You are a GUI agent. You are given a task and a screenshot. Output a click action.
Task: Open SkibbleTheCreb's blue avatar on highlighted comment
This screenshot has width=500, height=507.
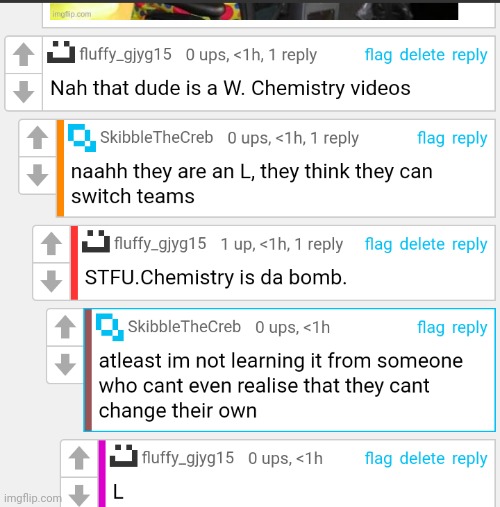[110, 327]
